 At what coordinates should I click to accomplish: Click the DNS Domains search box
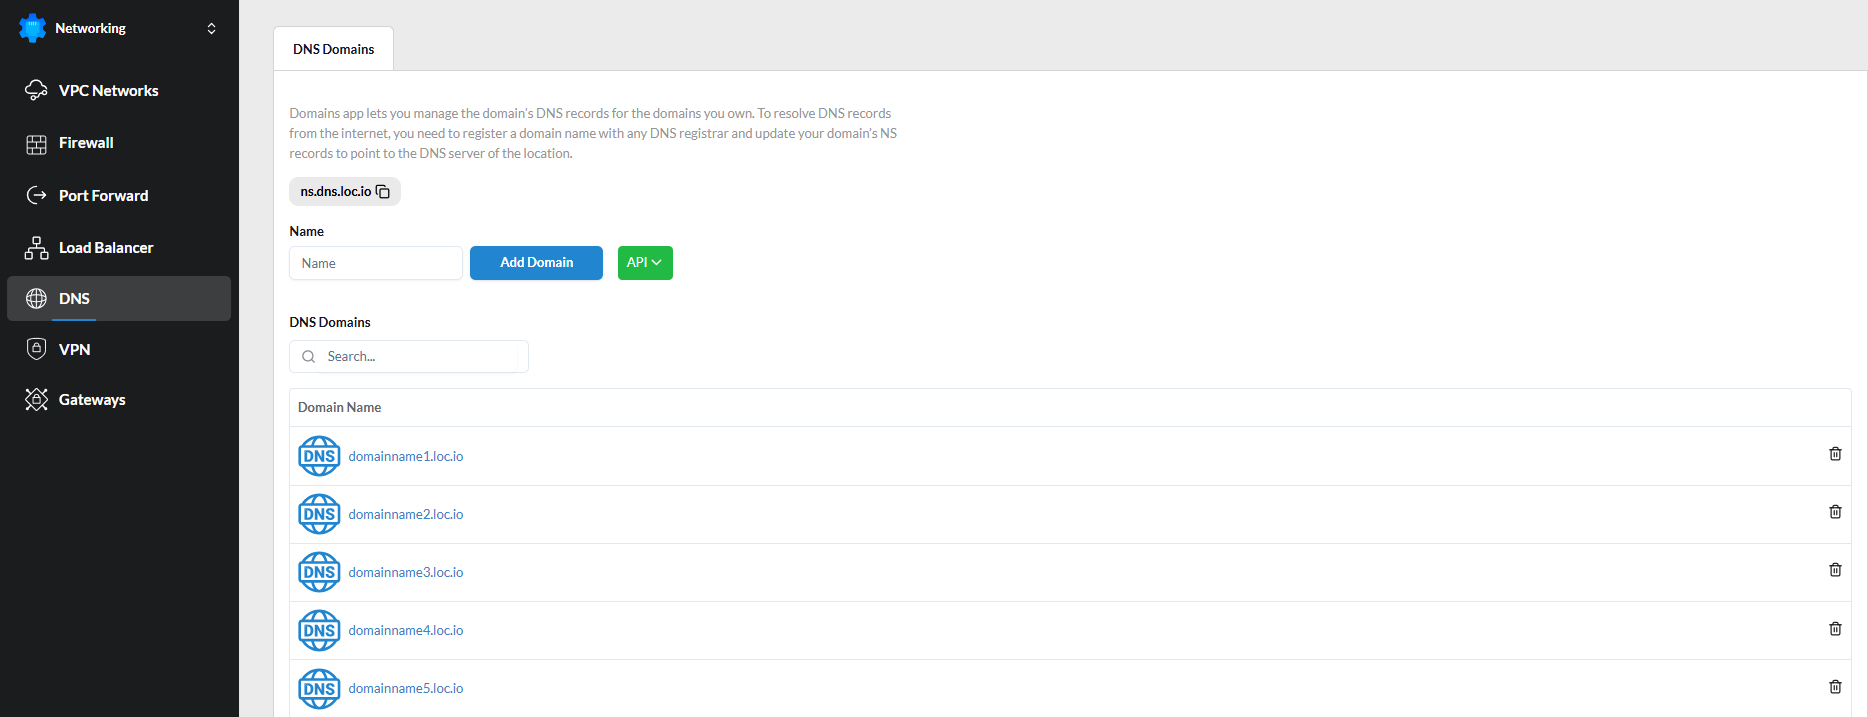point(420,357)
